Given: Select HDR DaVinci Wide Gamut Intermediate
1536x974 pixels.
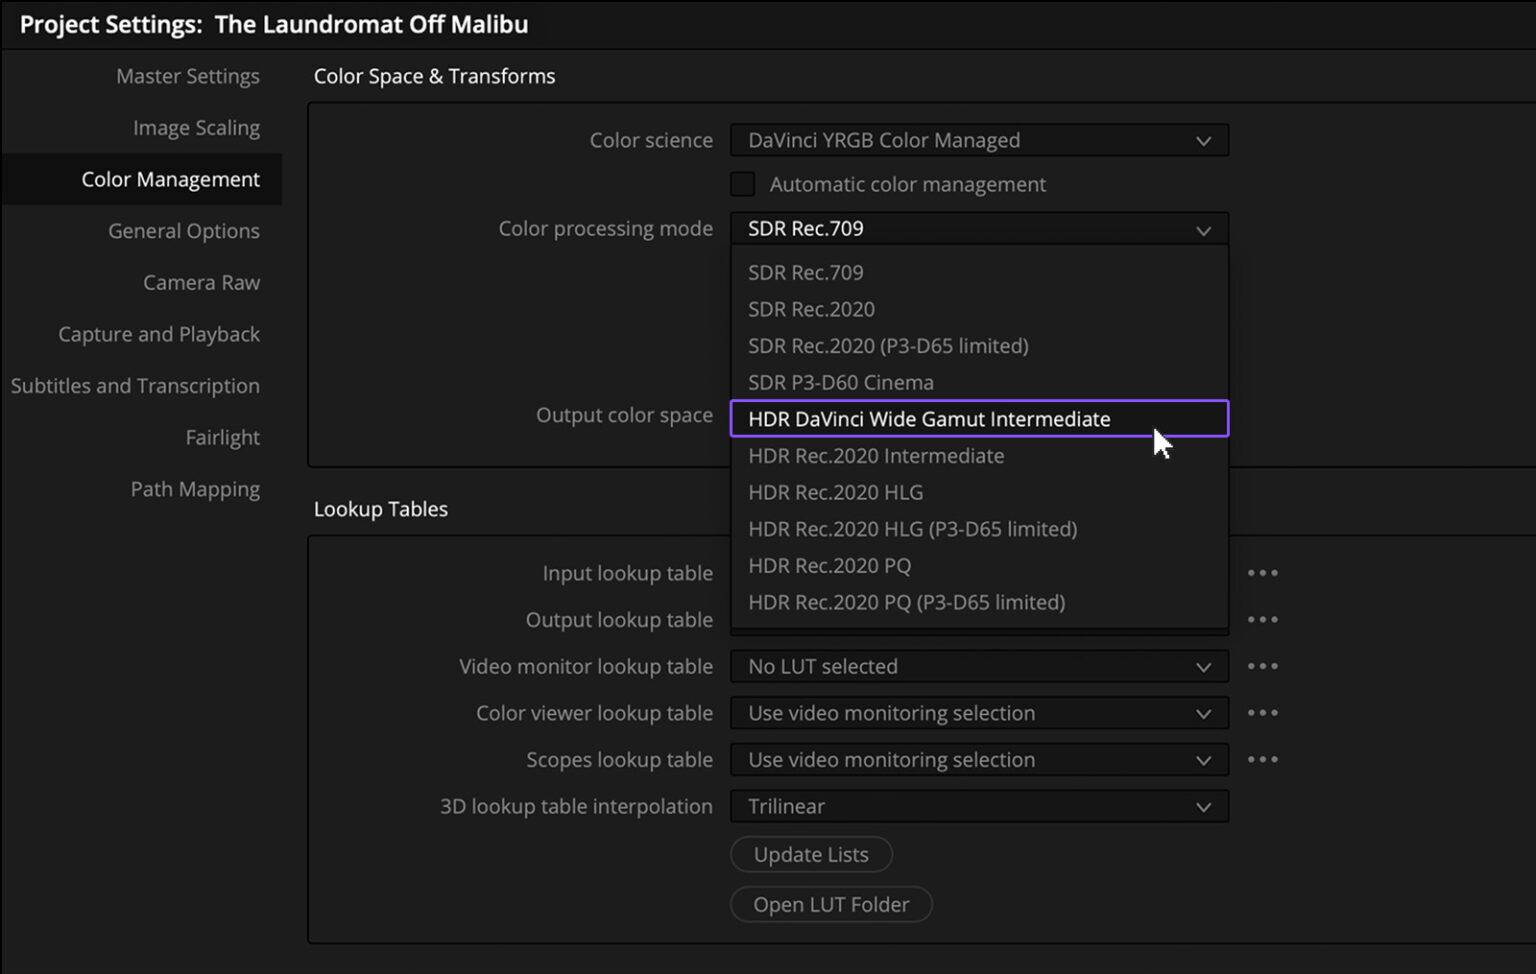Looking at the screenshot, I should point(929,419).
